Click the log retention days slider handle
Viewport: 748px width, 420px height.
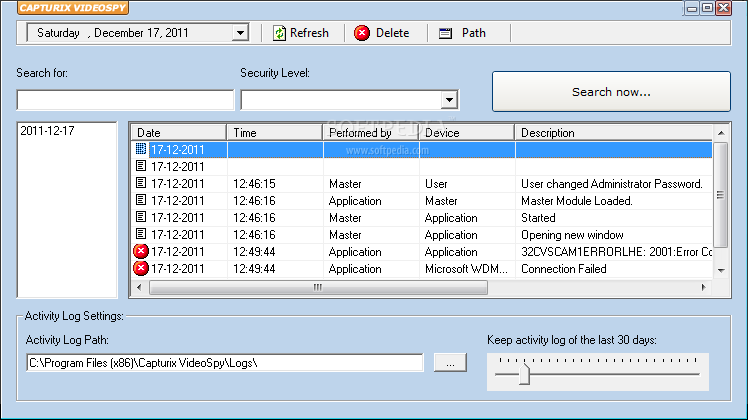point(524,374)
